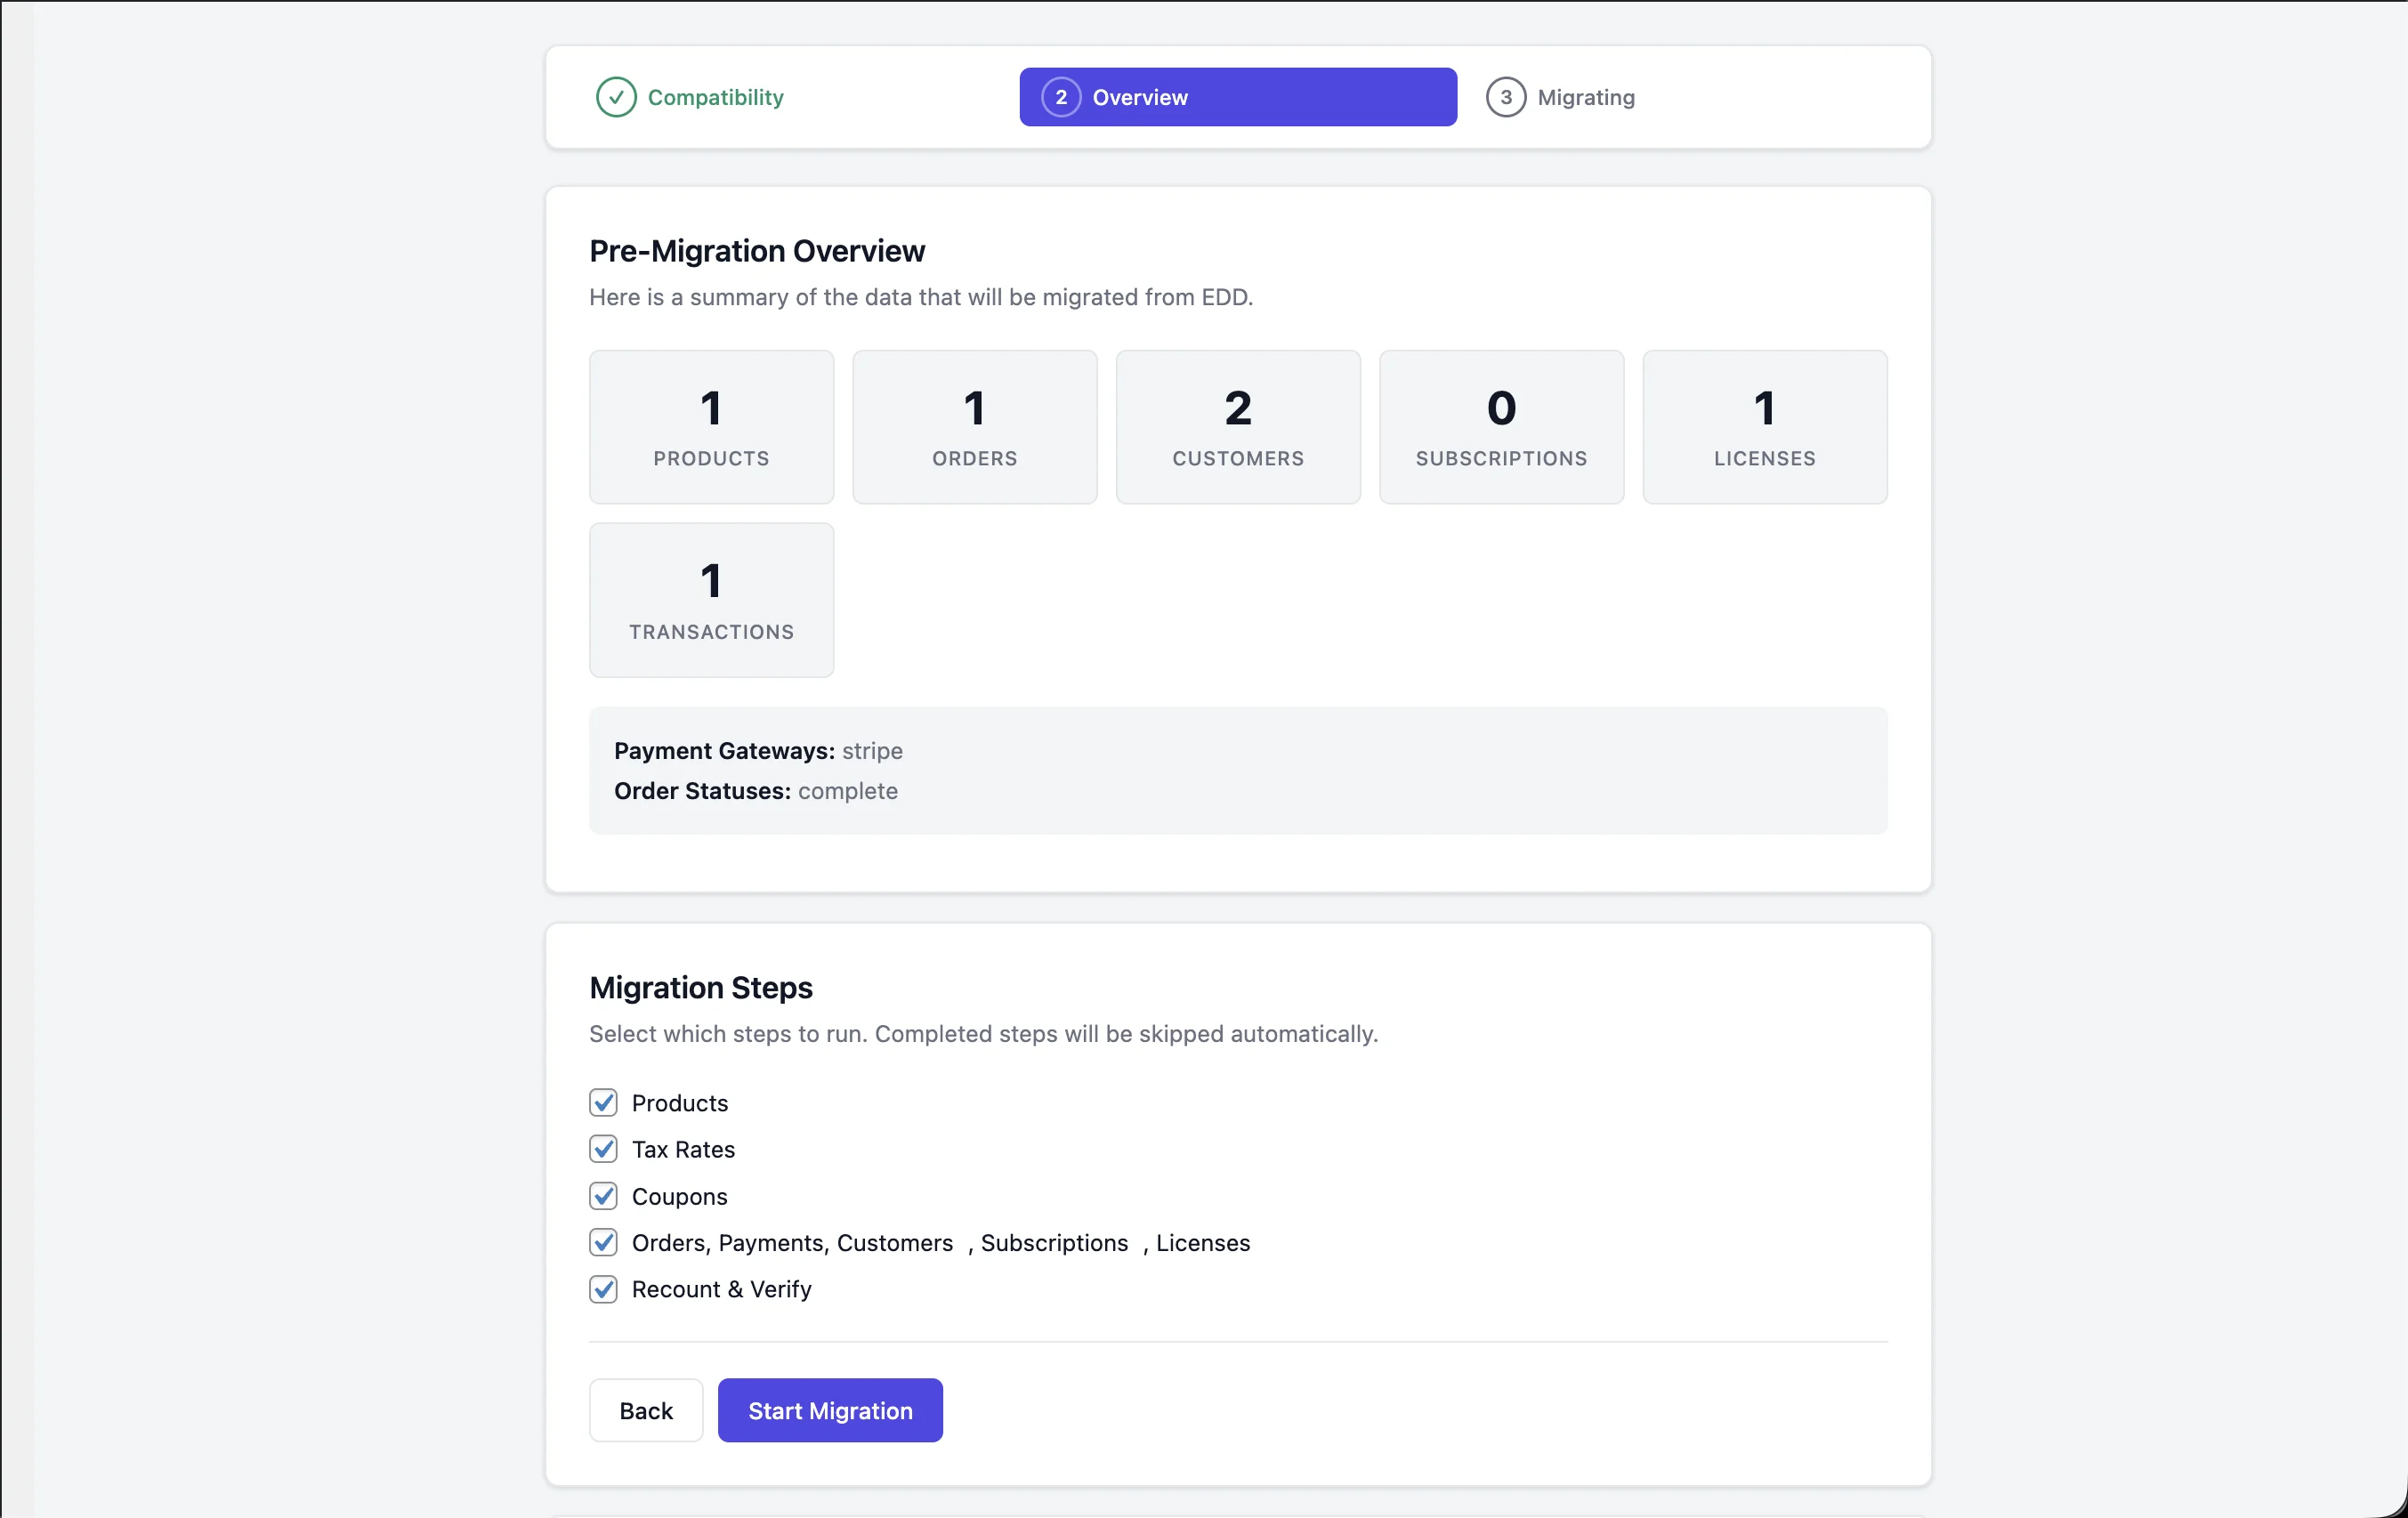Click the checked Products checkbox icon
Viewport: 2408px width, 1518px height.
pos(603,1102)
